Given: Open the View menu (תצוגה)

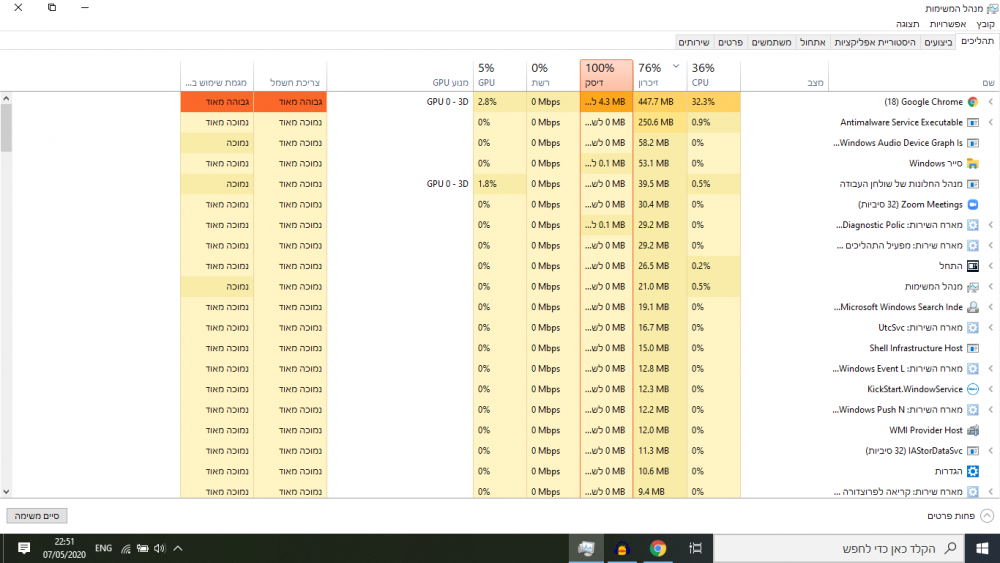Looking at the screenshot, I should [908, 24].
